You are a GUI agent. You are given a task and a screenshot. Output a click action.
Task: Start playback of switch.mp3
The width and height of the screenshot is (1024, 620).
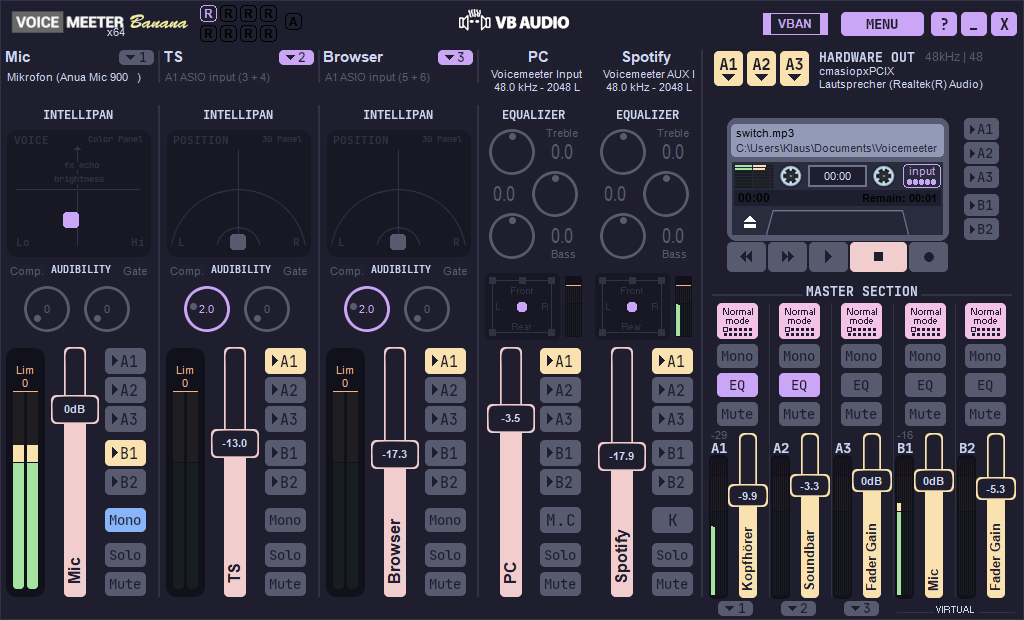tap(828, 257)
